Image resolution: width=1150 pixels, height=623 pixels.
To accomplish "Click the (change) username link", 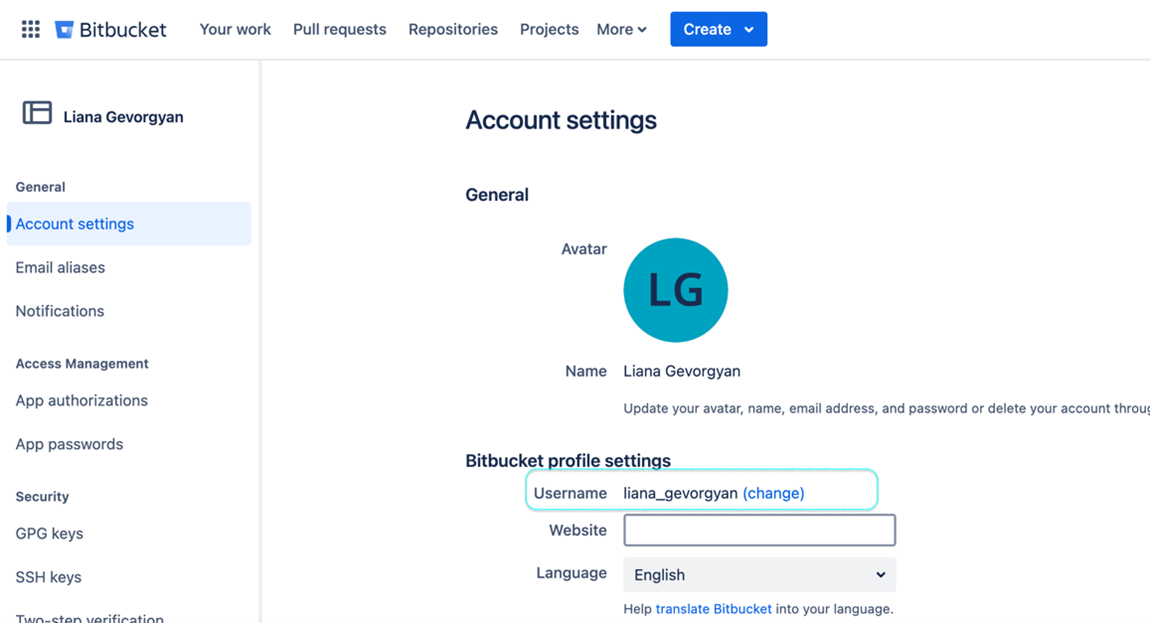I will pos(774,493).
